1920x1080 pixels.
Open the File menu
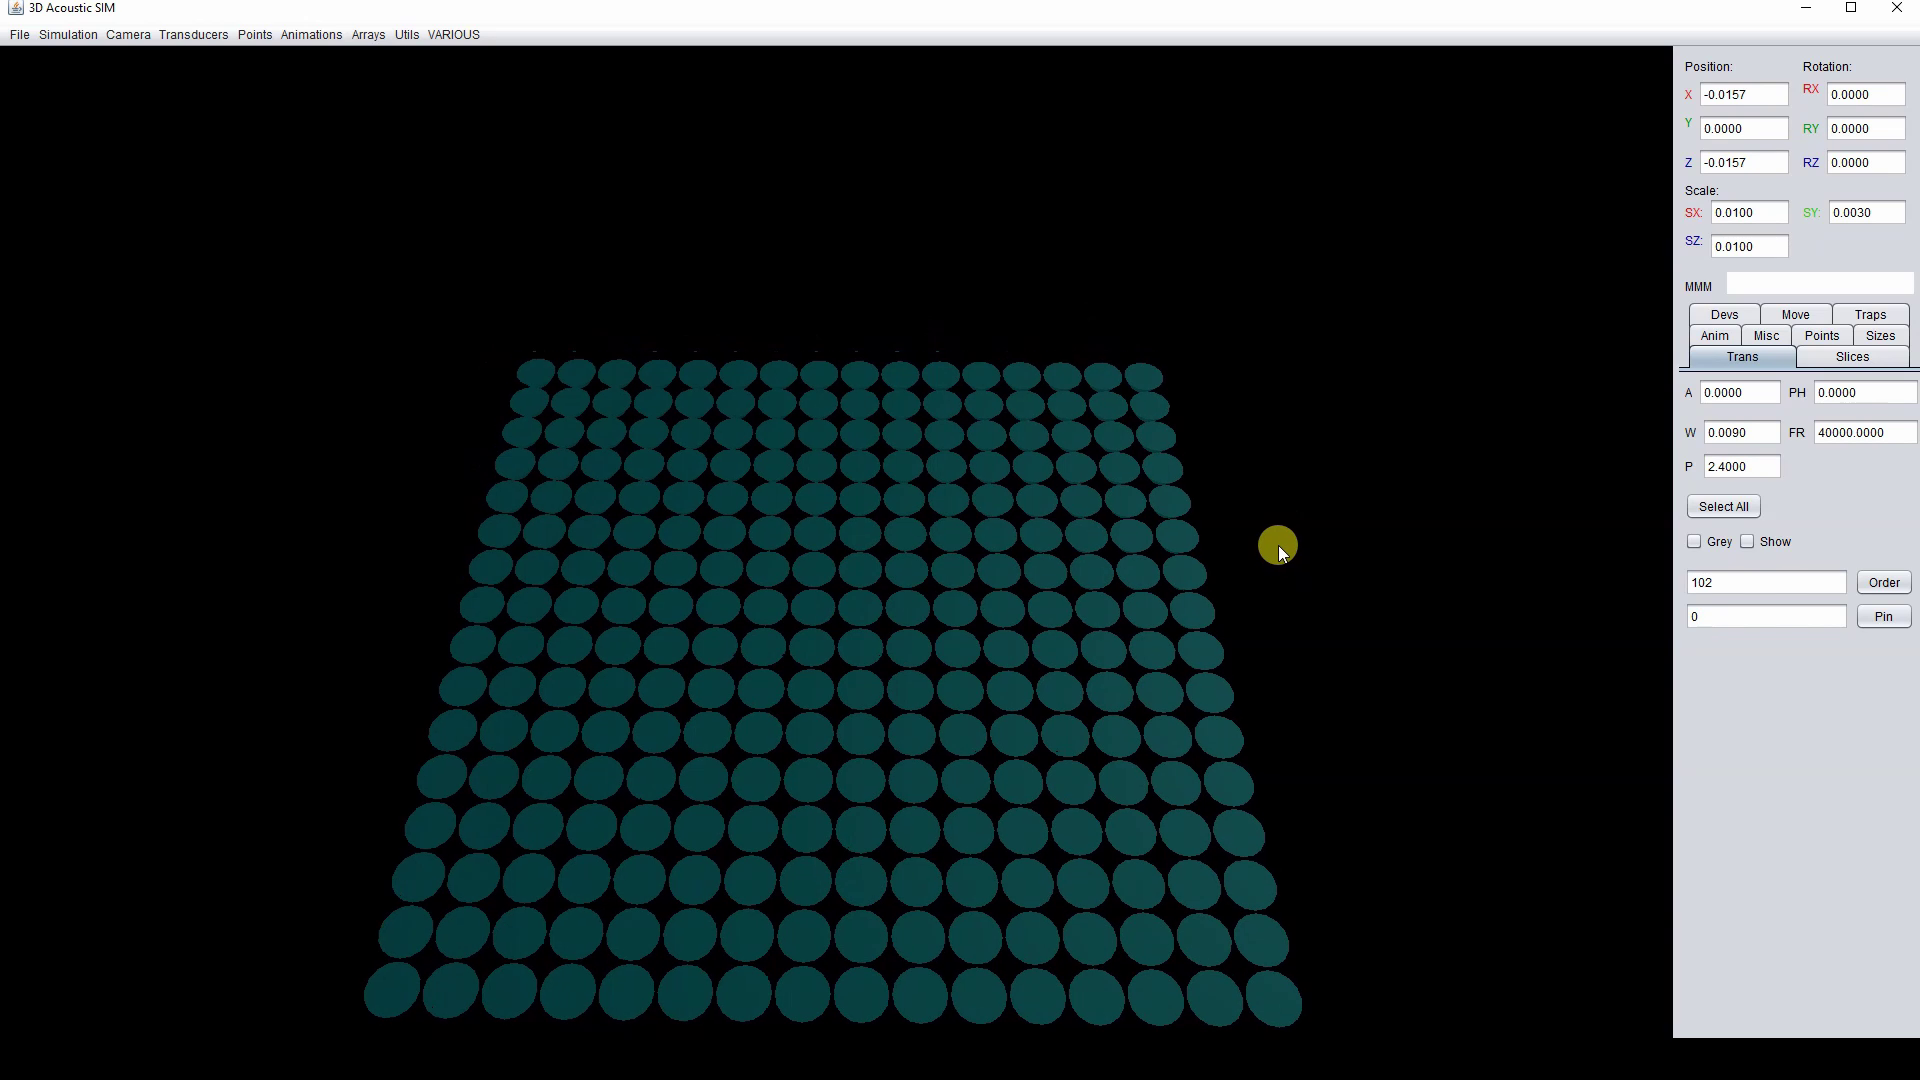[19, 34]
